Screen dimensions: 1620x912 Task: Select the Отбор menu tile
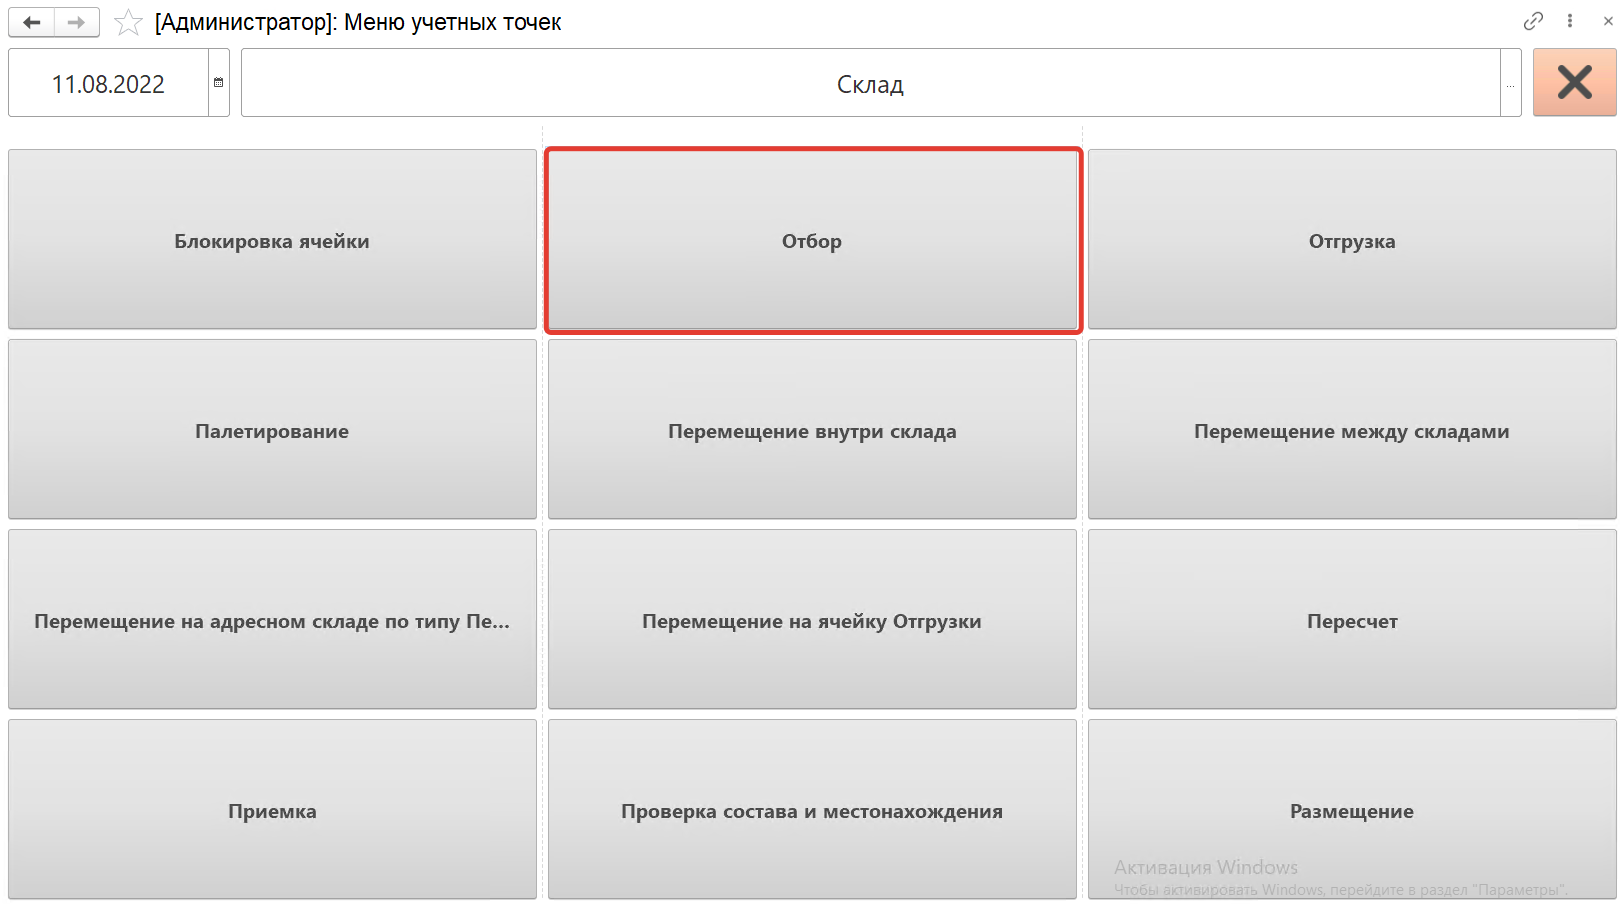coord(812,240)
